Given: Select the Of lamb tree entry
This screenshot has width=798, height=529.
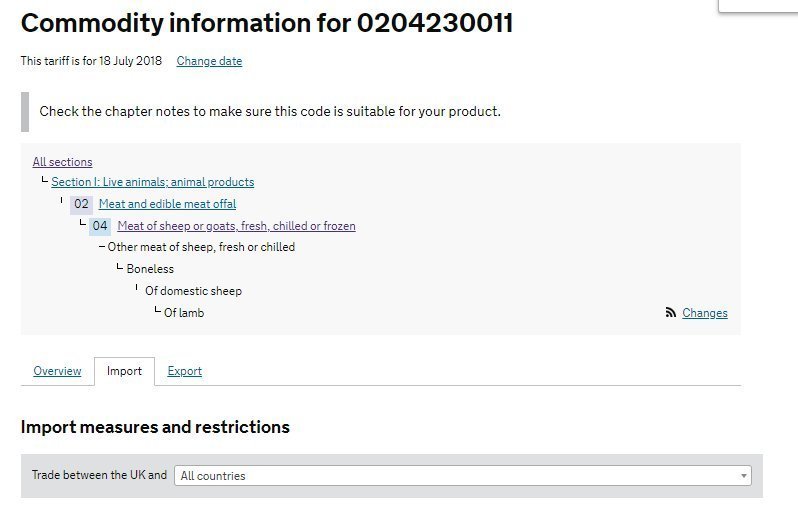Looking at the screenshot, I should [x=184, y=313].
